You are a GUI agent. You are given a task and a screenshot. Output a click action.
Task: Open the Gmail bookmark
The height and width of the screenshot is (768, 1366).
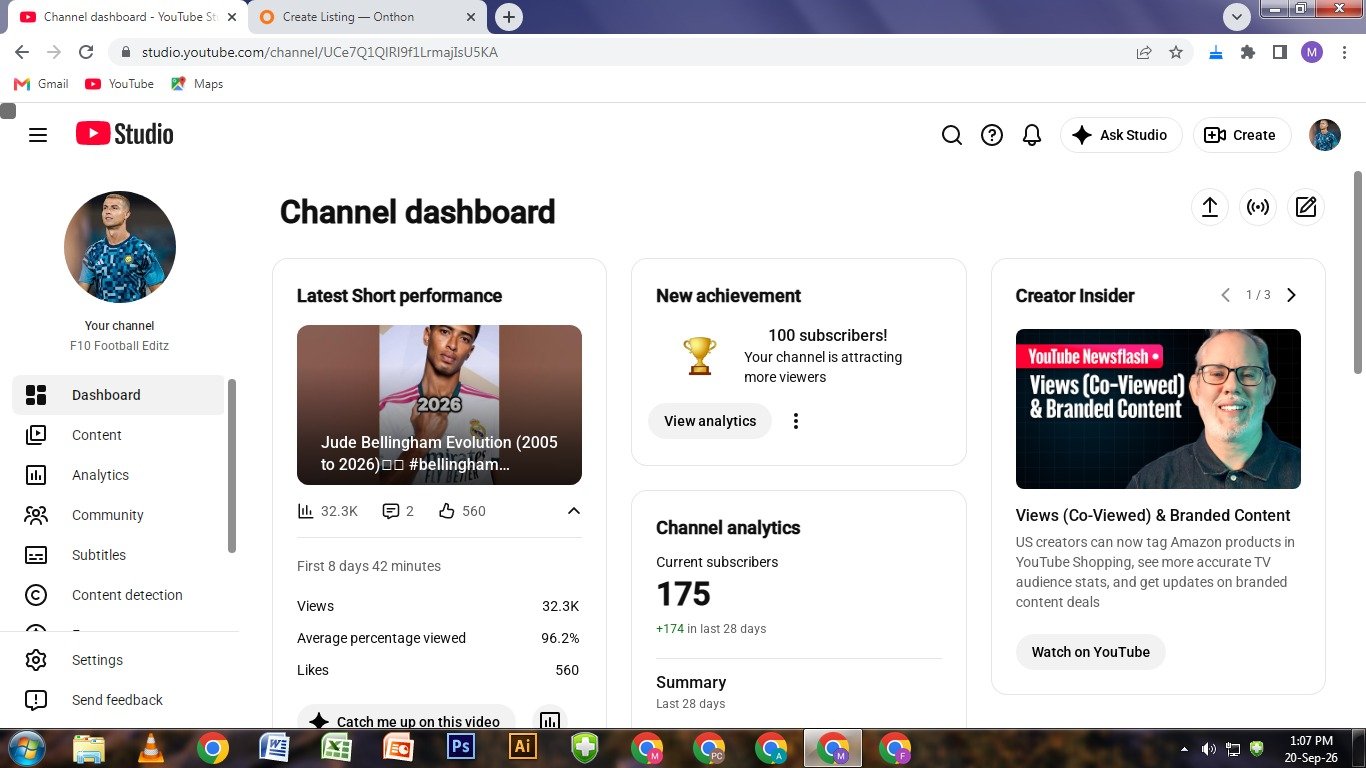pos(41,84)
